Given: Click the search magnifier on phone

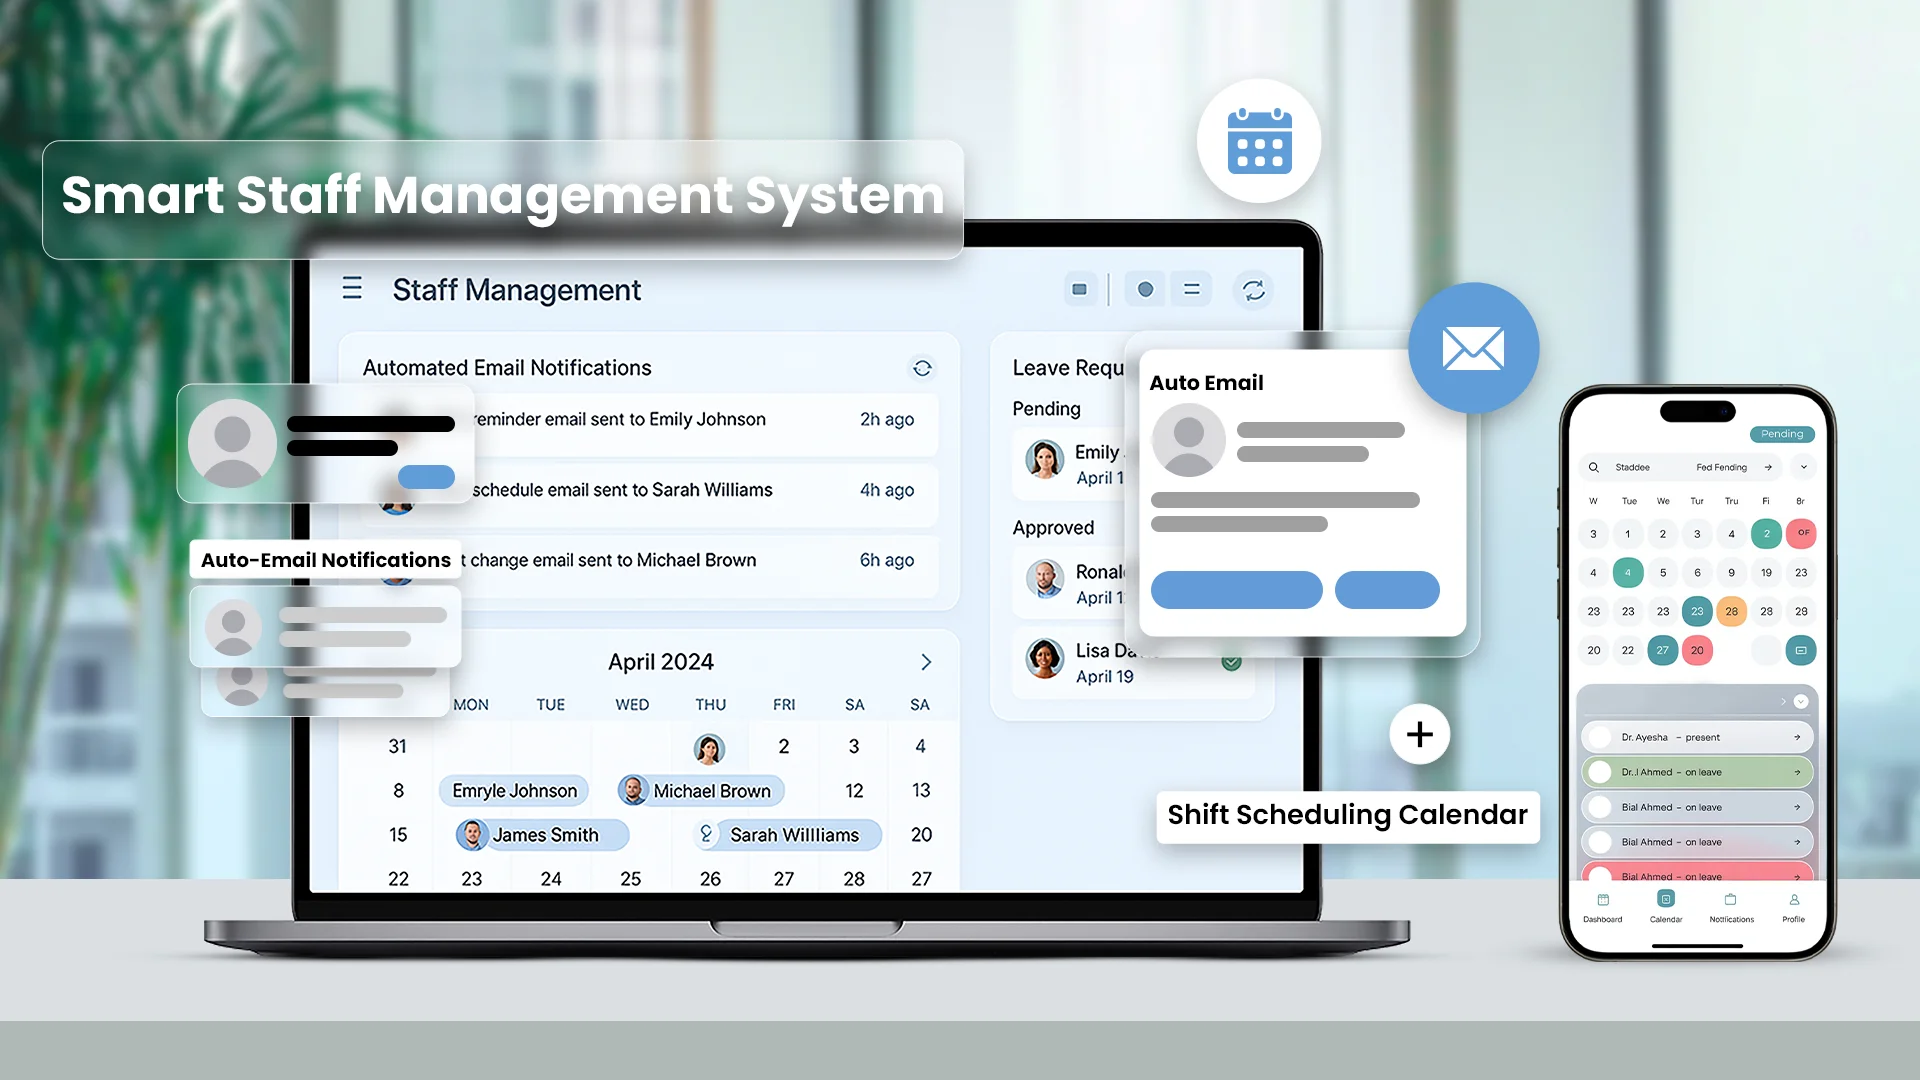Looking at the screenshot, I should coord(1594,467).
